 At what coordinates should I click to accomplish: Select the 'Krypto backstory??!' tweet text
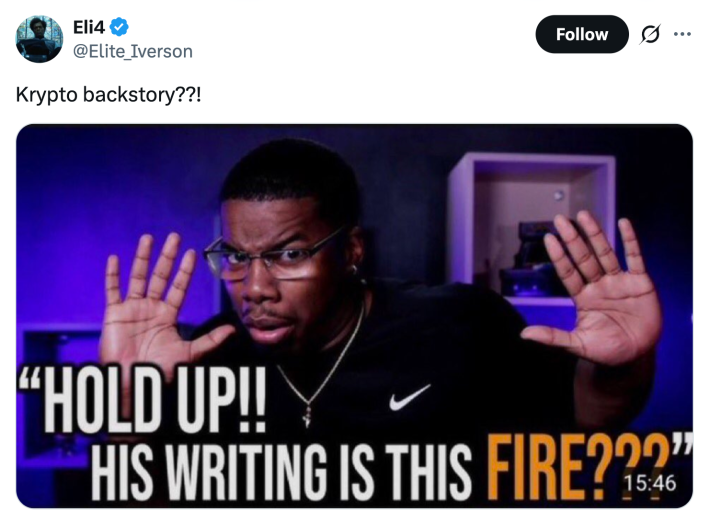coord(108,95)
